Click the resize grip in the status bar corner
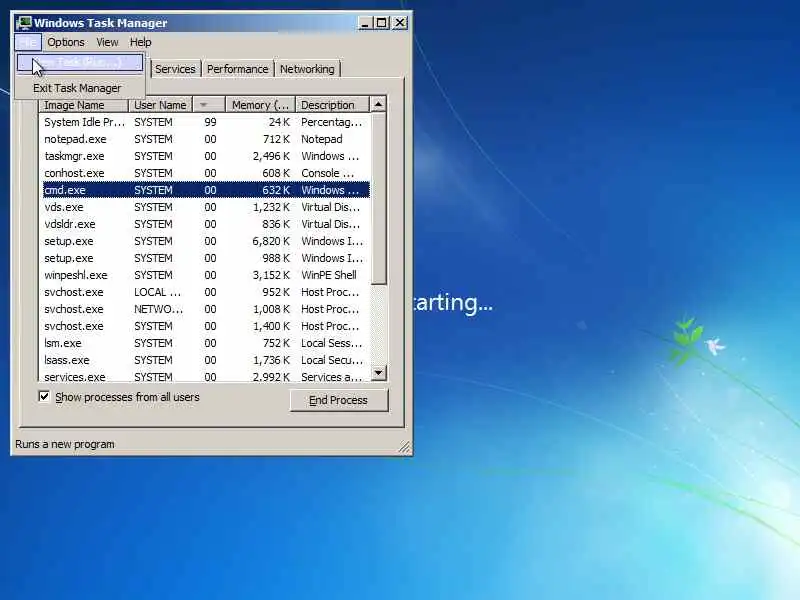The image size is (800, 600). pyautogui.click(x=404, y=446)
